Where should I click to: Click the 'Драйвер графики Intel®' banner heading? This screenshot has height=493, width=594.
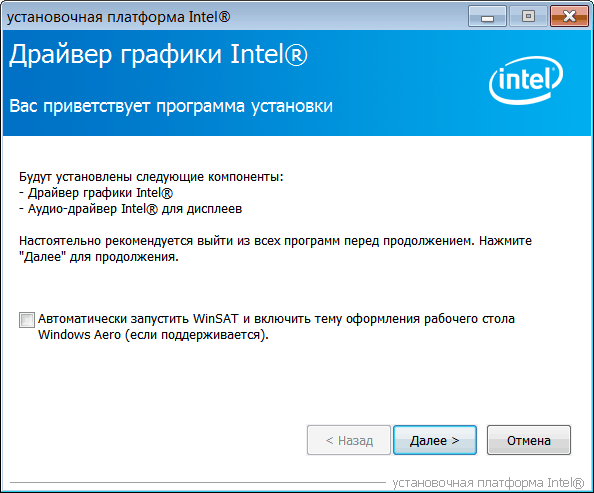(158, 55)
